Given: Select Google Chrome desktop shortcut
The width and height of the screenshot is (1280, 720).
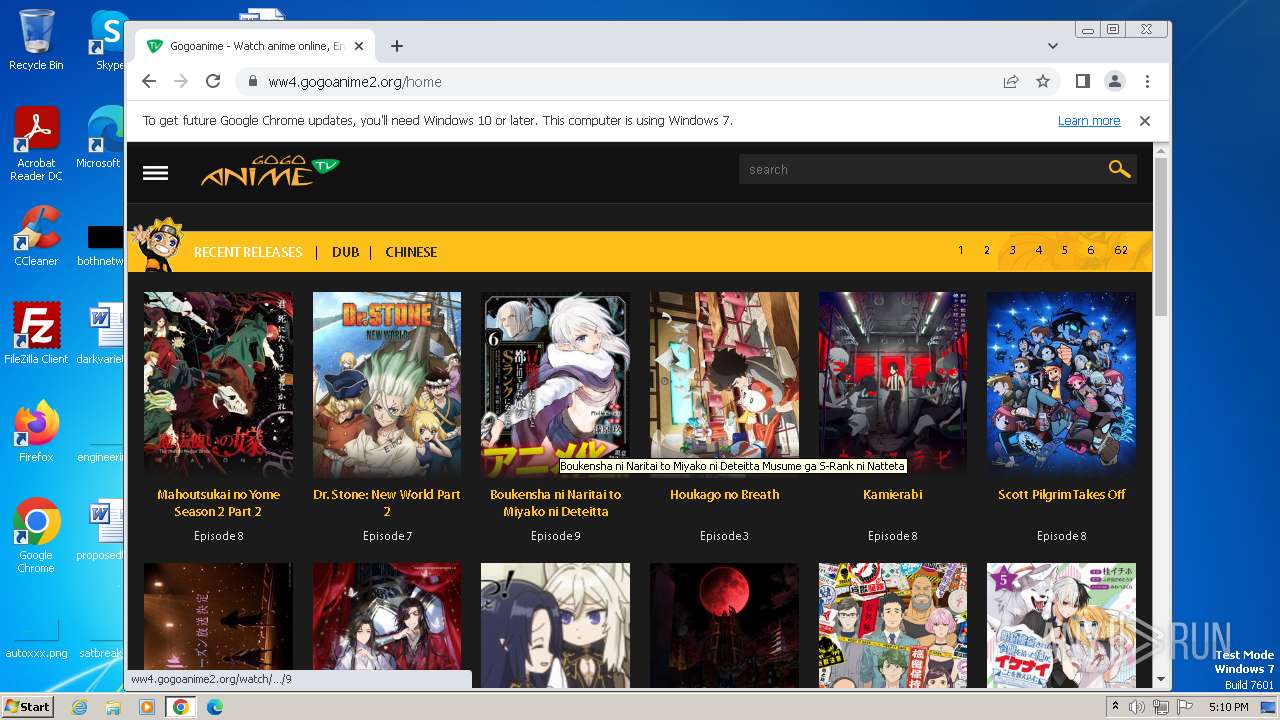Looking at the screenshot, I should [x=36, y=536].
